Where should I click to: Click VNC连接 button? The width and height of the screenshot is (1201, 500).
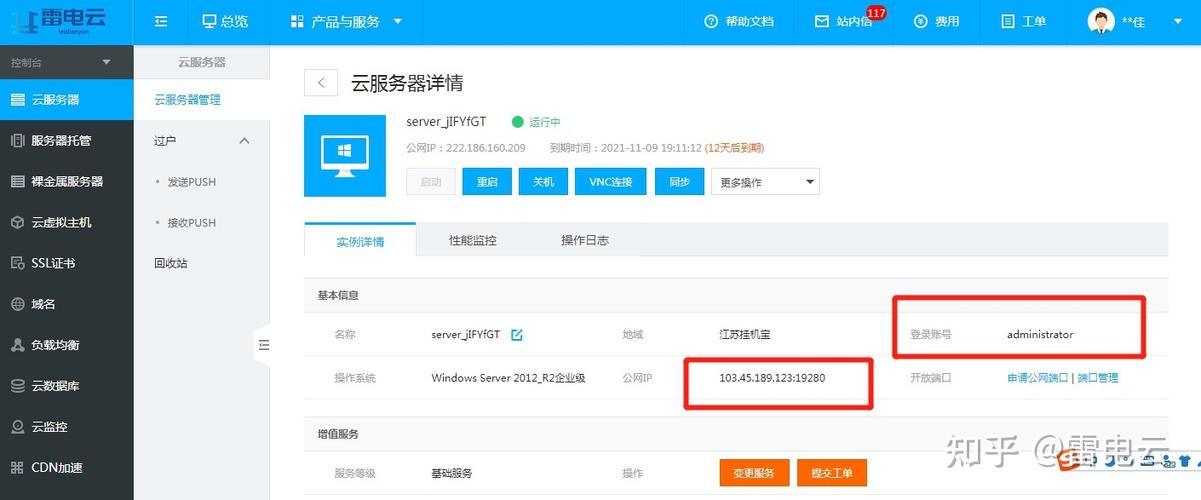(x=611, y=182)
